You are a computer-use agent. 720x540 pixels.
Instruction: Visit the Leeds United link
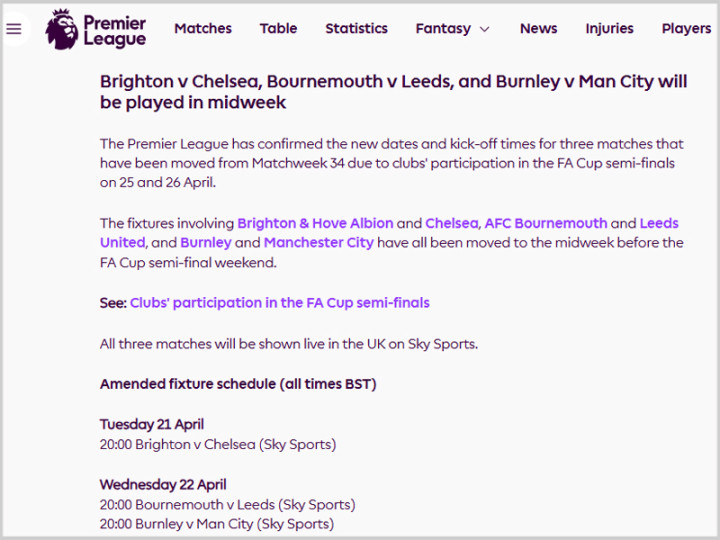coord(658,223)
